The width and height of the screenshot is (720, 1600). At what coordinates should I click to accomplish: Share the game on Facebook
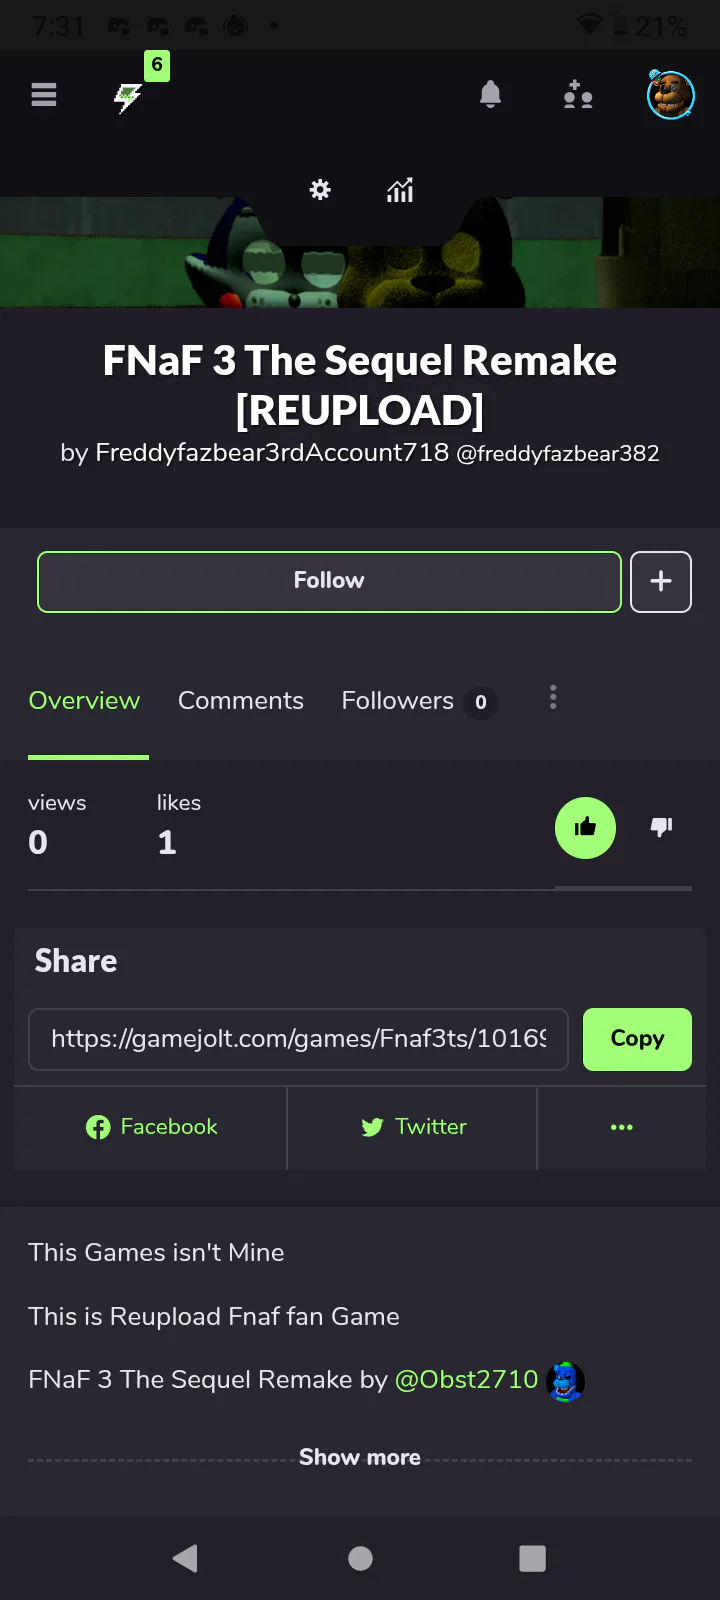click(x=151, y=1127)
